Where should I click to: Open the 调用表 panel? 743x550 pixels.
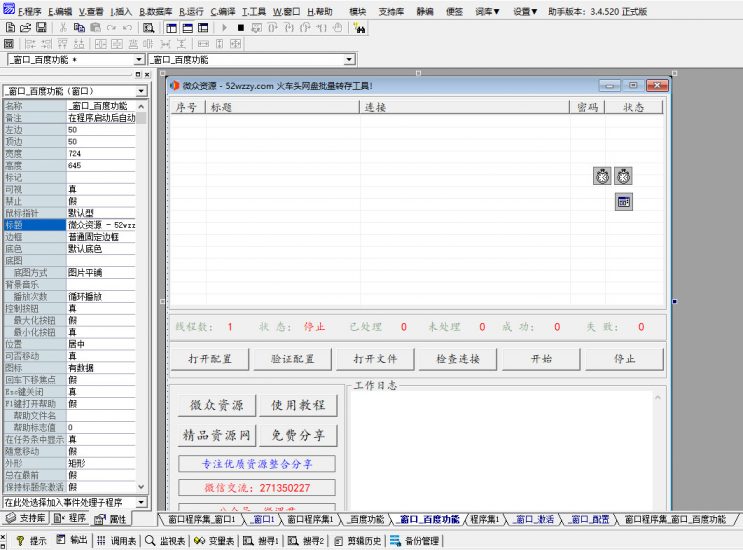[x=117, y=541]
